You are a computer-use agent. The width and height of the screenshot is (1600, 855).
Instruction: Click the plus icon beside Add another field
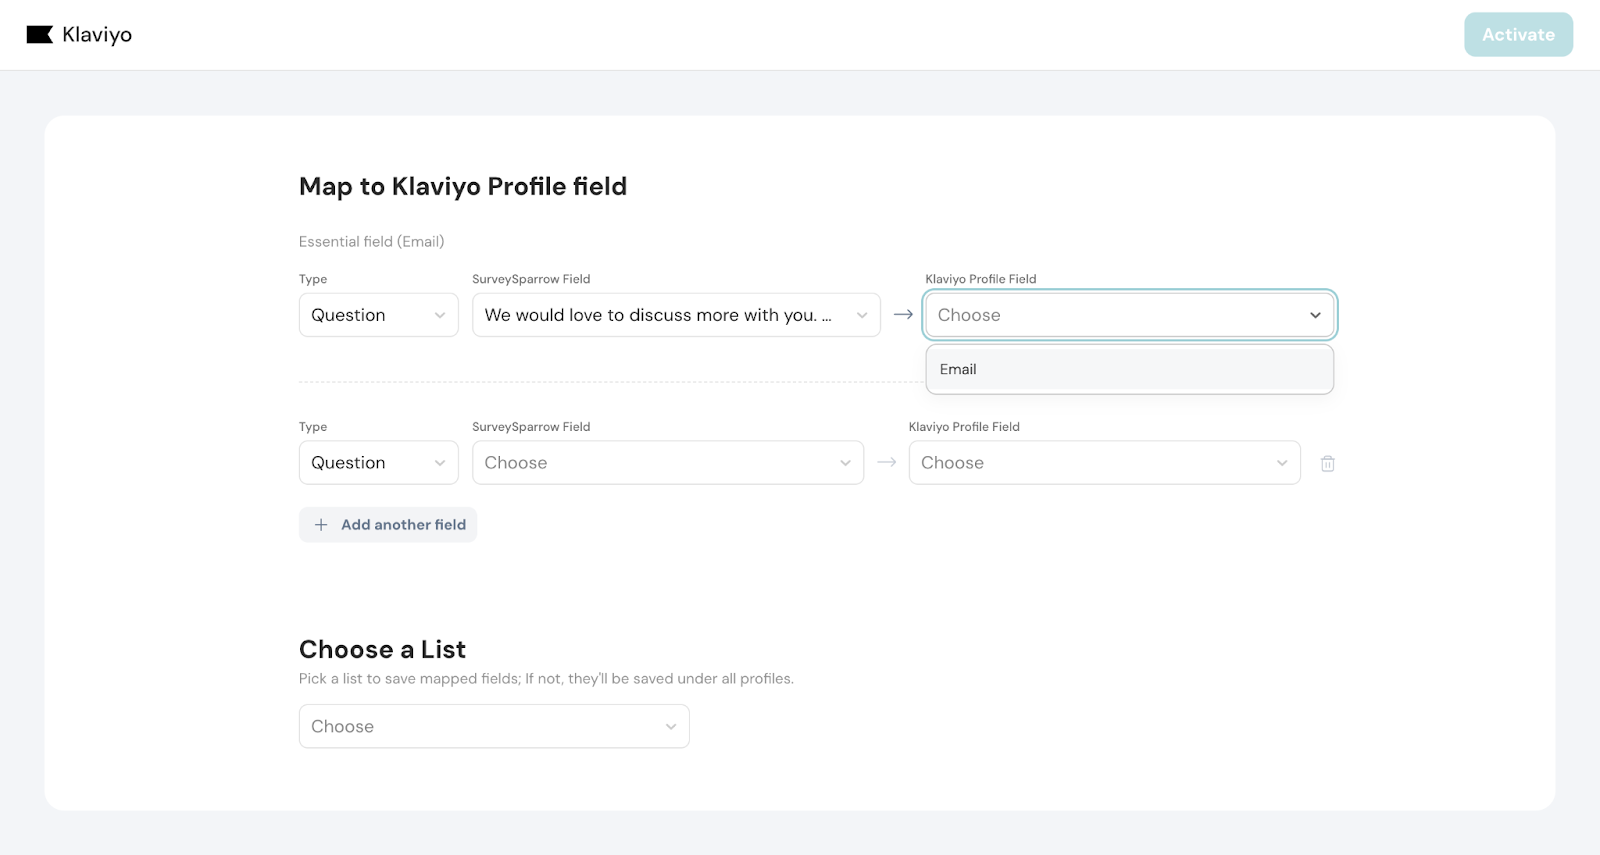[x=321, y=525]
